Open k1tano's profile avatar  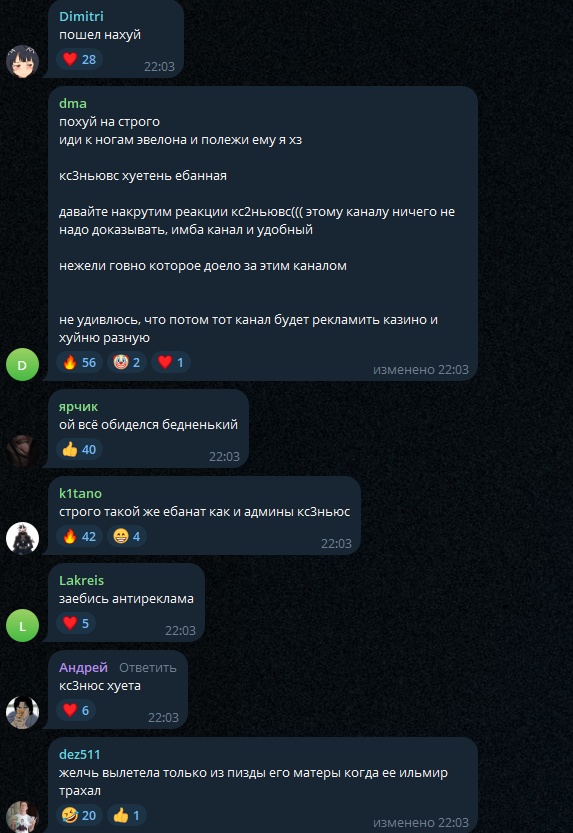[22, 539]
